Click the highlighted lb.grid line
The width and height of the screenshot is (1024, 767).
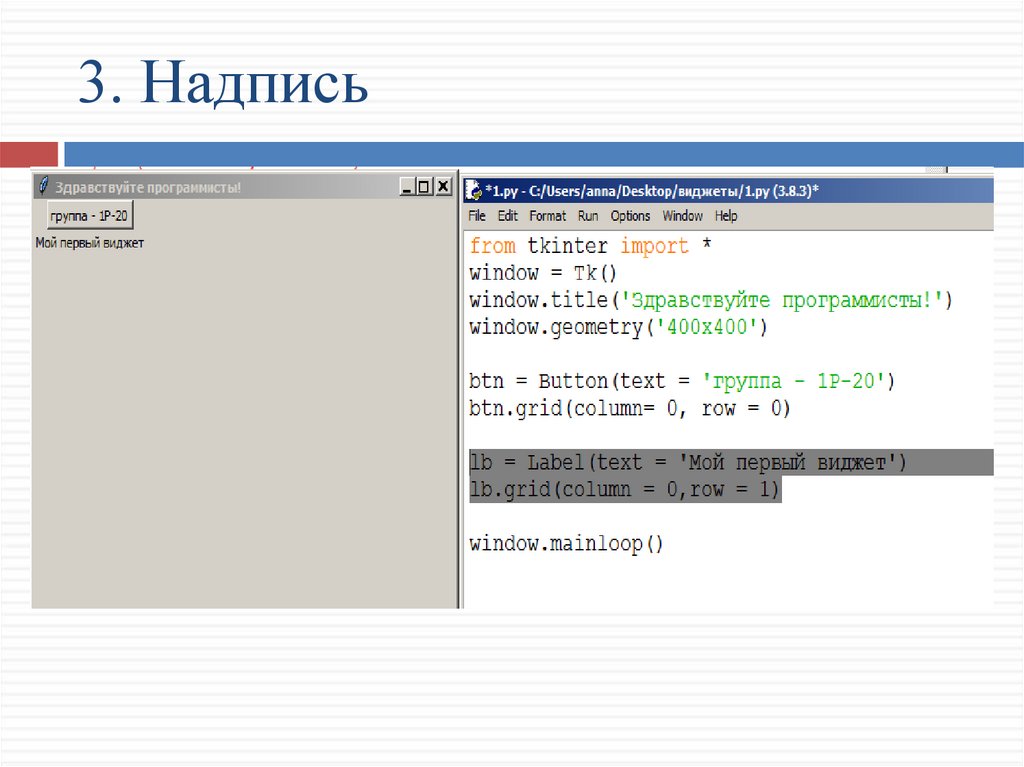pyautogui.click(x=625, y=489)
